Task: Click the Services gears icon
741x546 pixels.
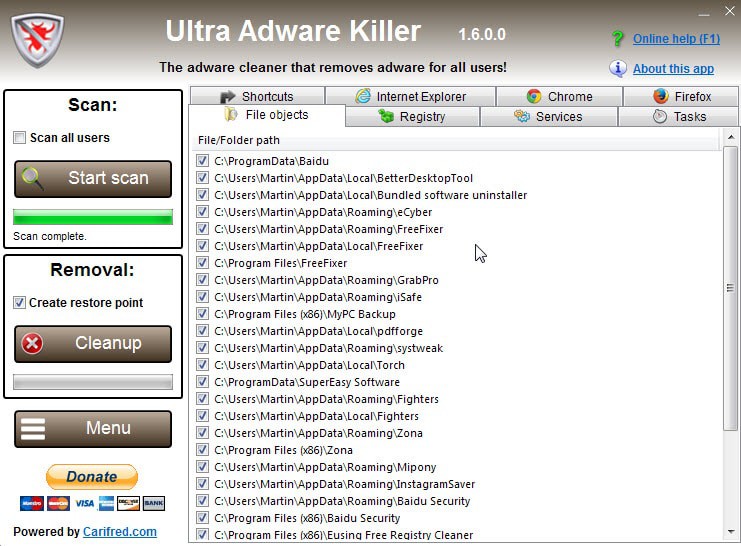Action: 522,116
